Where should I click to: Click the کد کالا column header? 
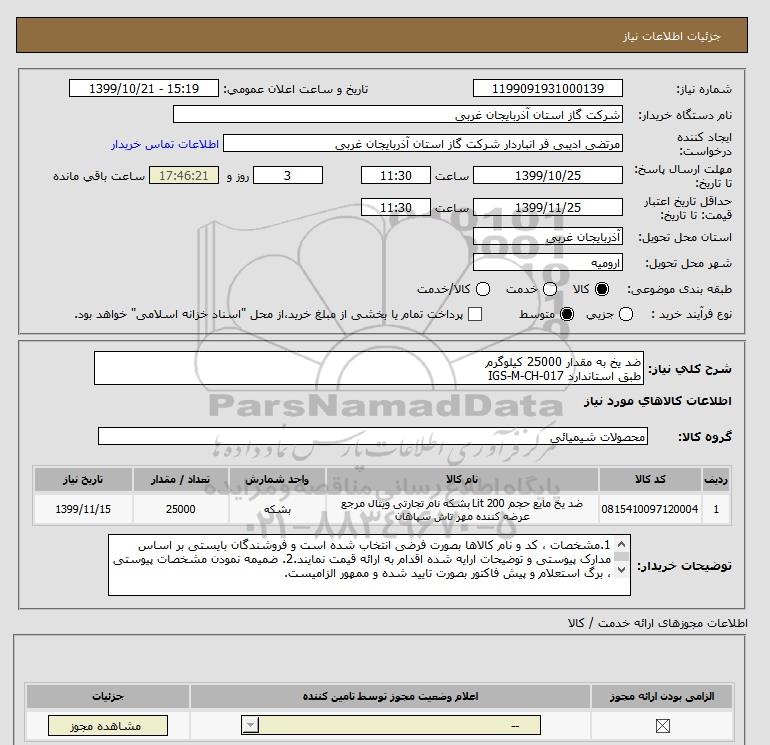(x=650, y=479)
